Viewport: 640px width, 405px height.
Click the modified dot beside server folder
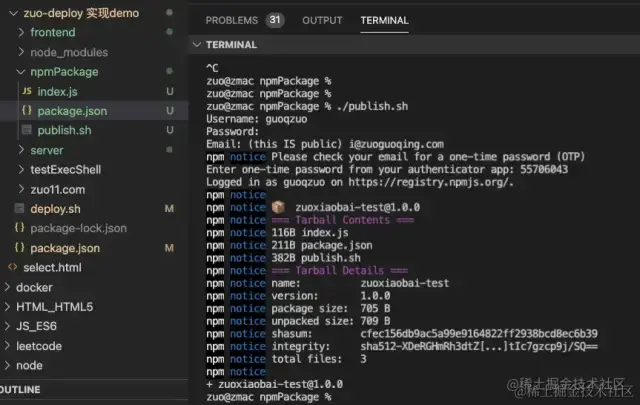169,150
